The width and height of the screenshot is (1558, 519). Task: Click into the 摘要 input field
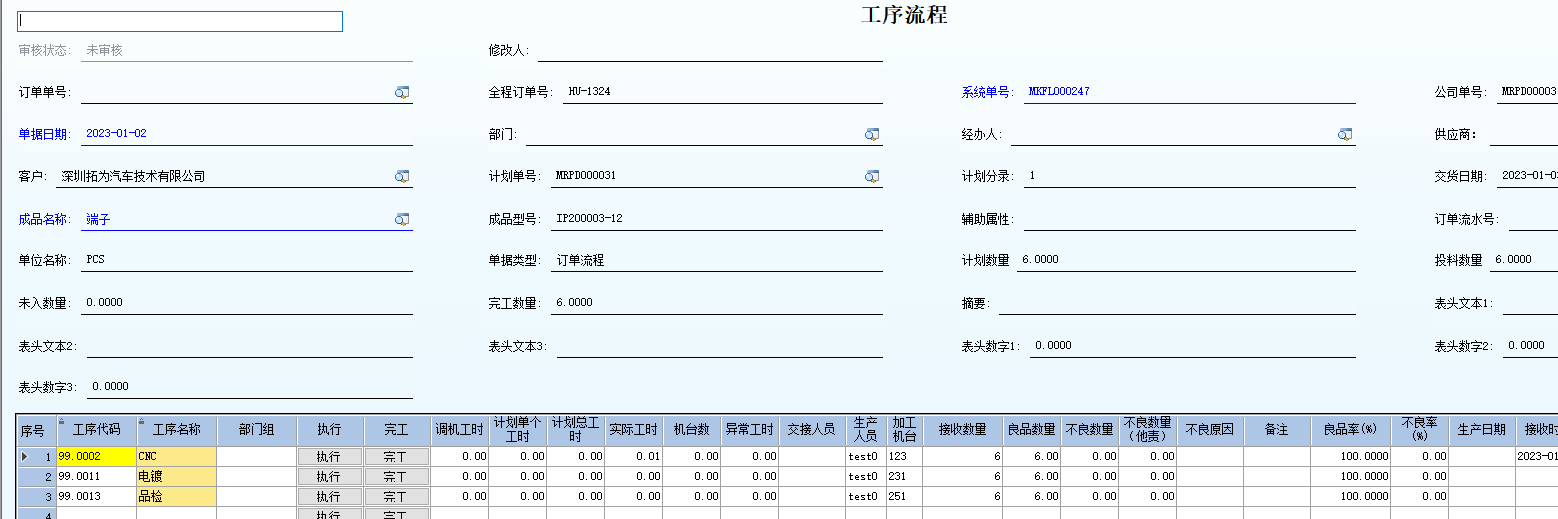point(1176,302)
